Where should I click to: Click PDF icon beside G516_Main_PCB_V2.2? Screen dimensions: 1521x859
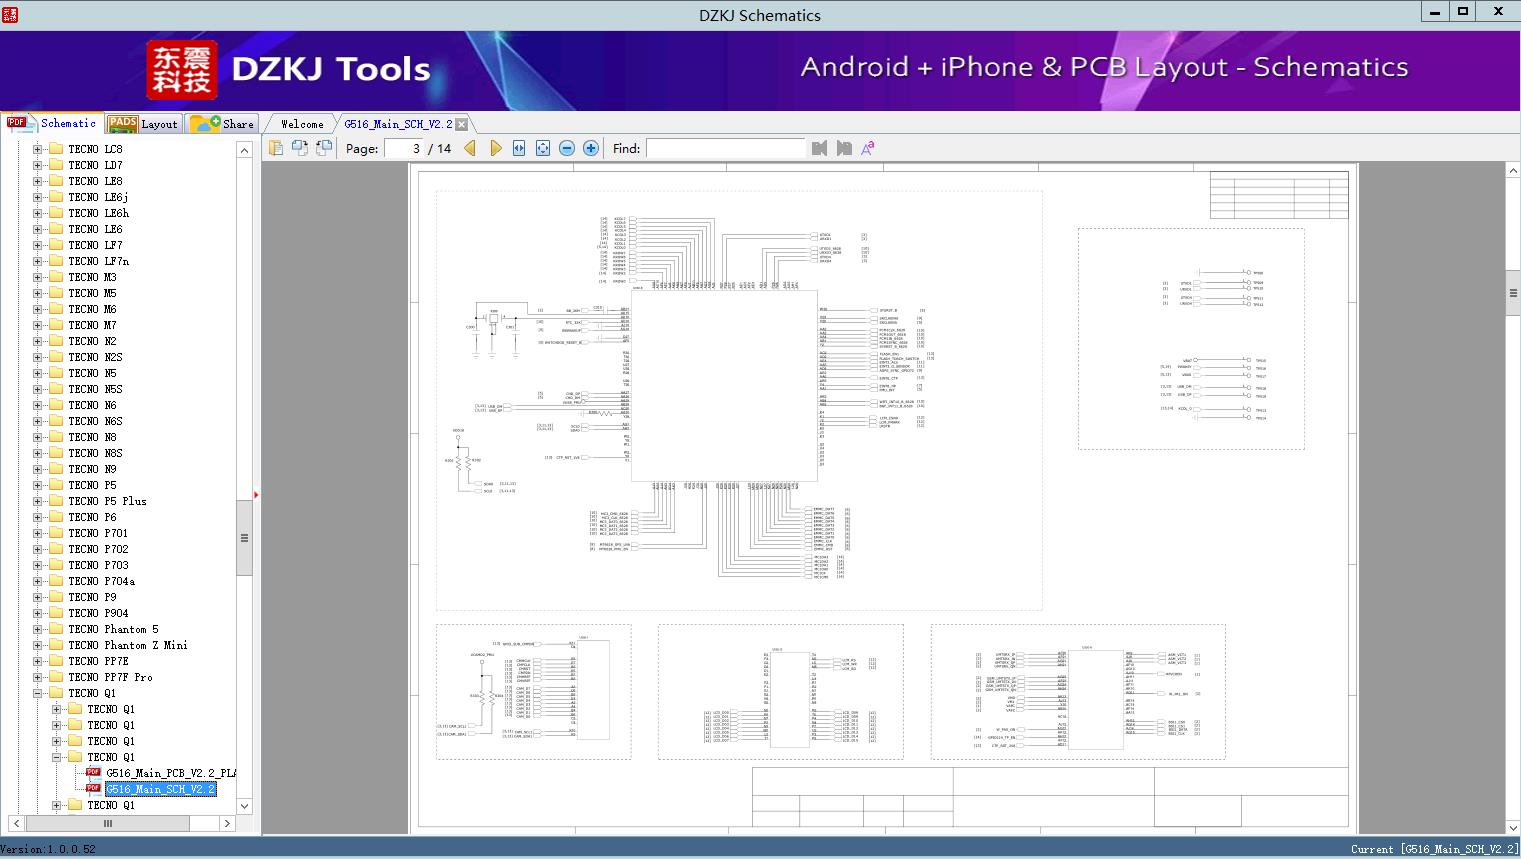point(93,773)
